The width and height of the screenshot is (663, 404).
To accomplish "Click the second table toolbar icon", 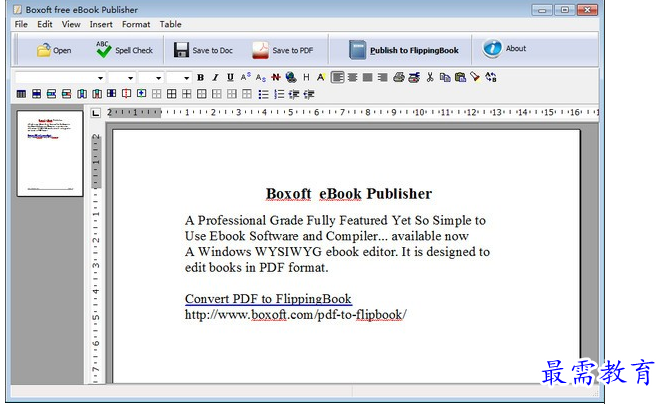I will (x=36, y=94).
